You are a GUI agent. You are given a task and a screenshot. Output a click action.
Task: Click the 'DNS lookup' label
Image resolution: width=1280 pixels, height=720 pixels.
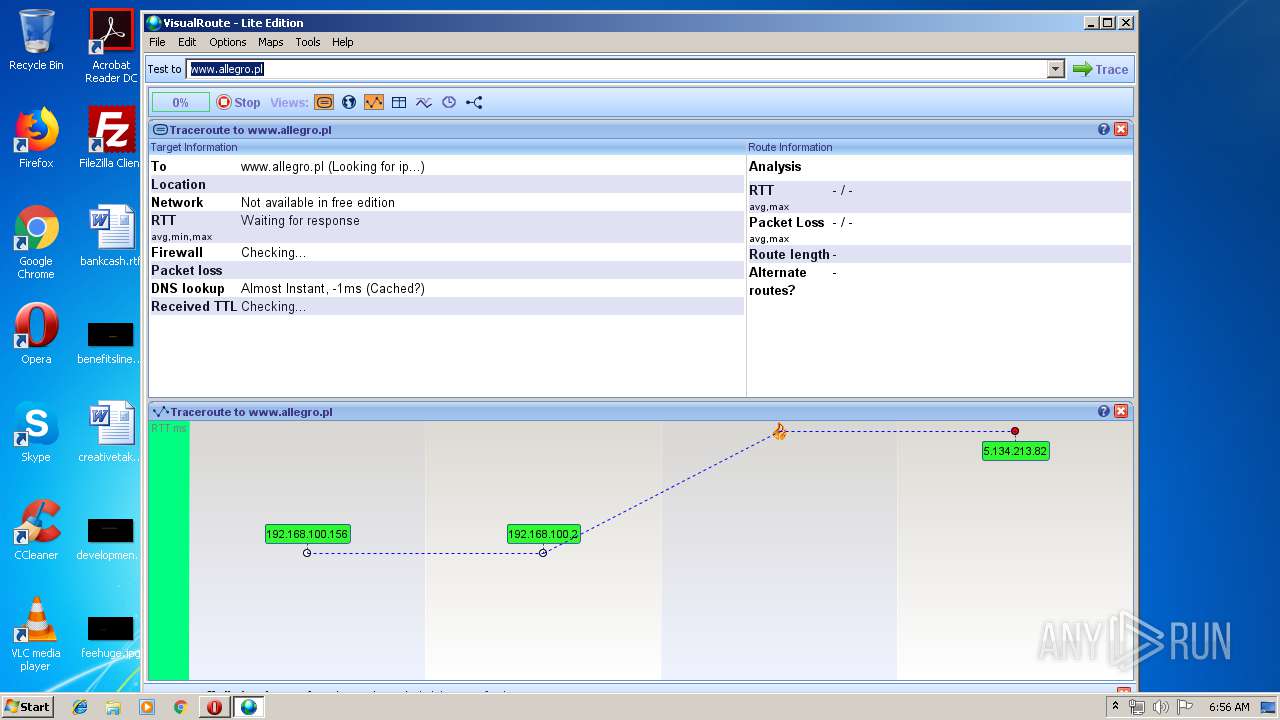188,288
